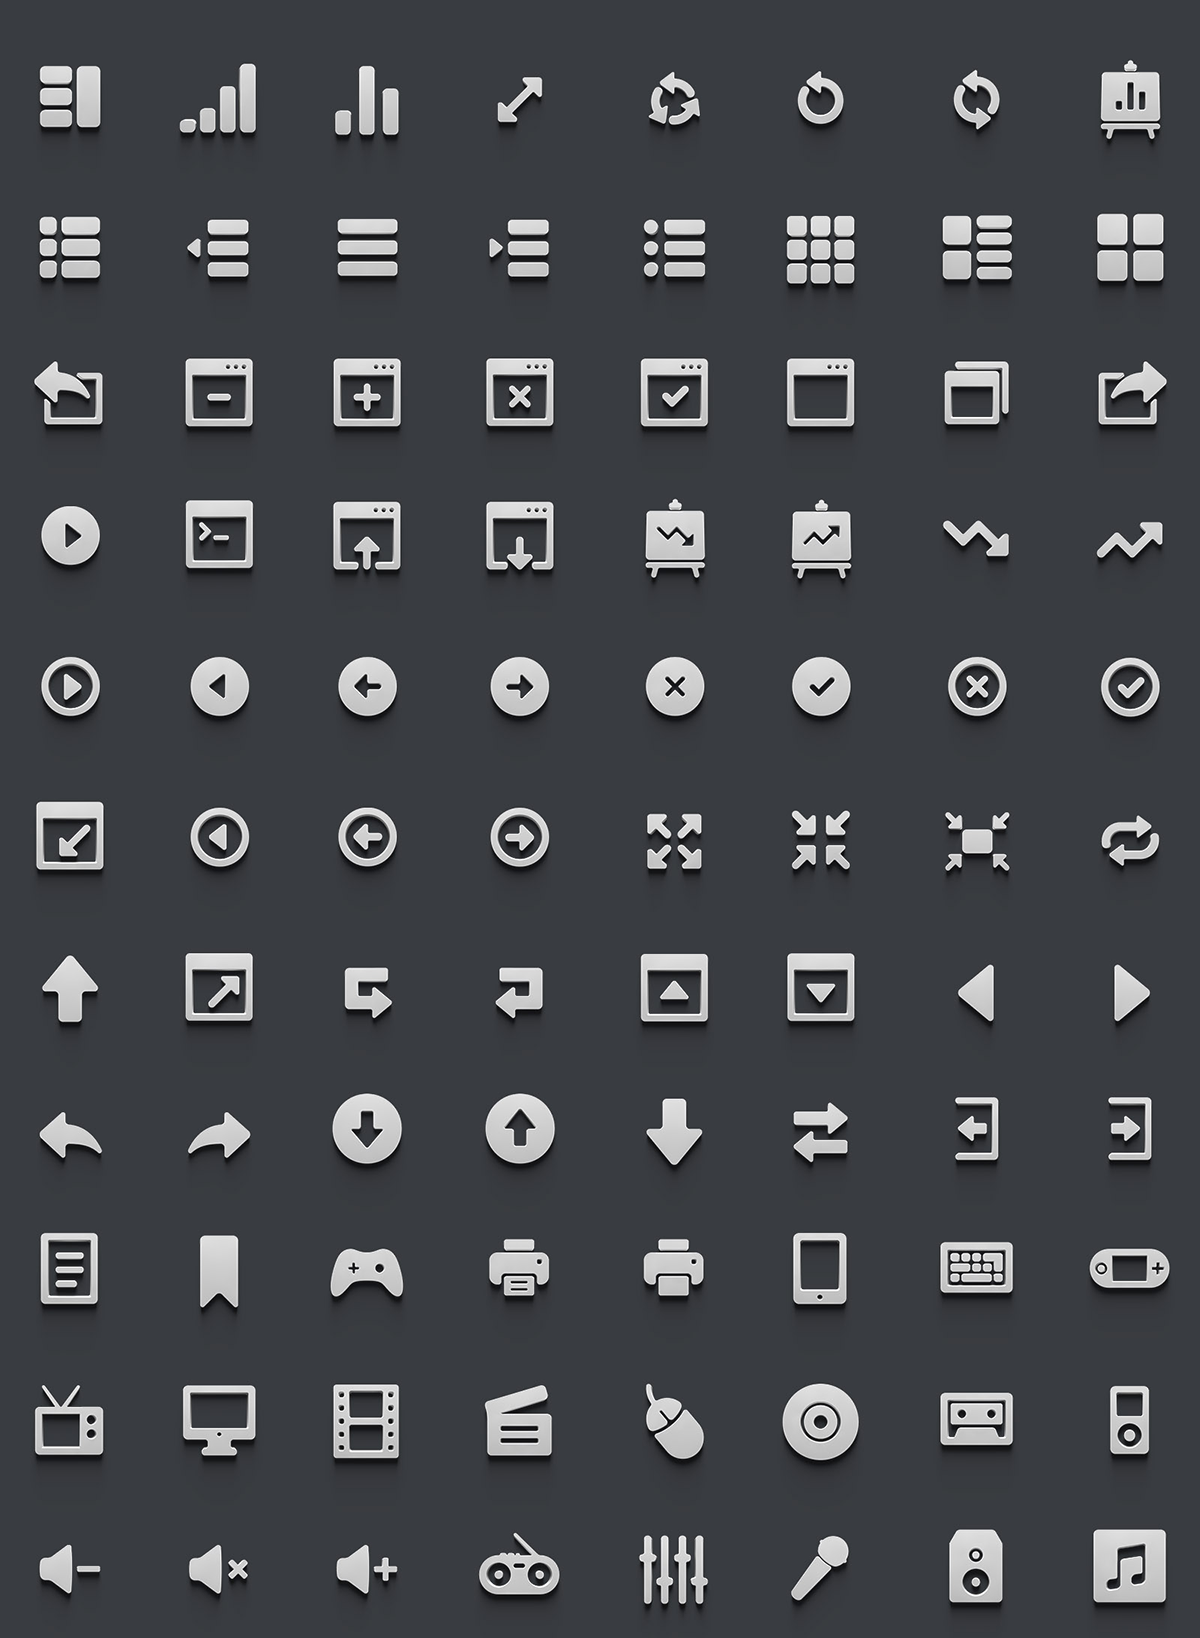Select the microphone icon

tap(820, 1567)
